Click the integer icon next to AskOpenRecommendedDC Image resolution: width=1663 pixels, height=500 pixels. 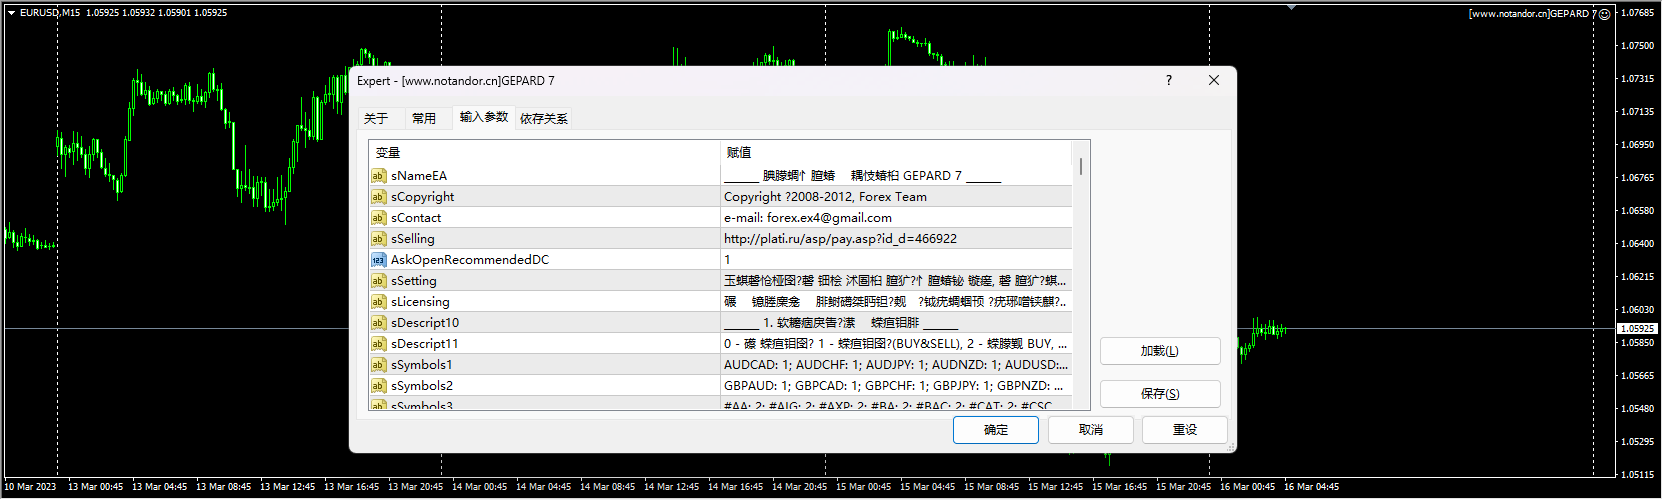coord(378,260)
